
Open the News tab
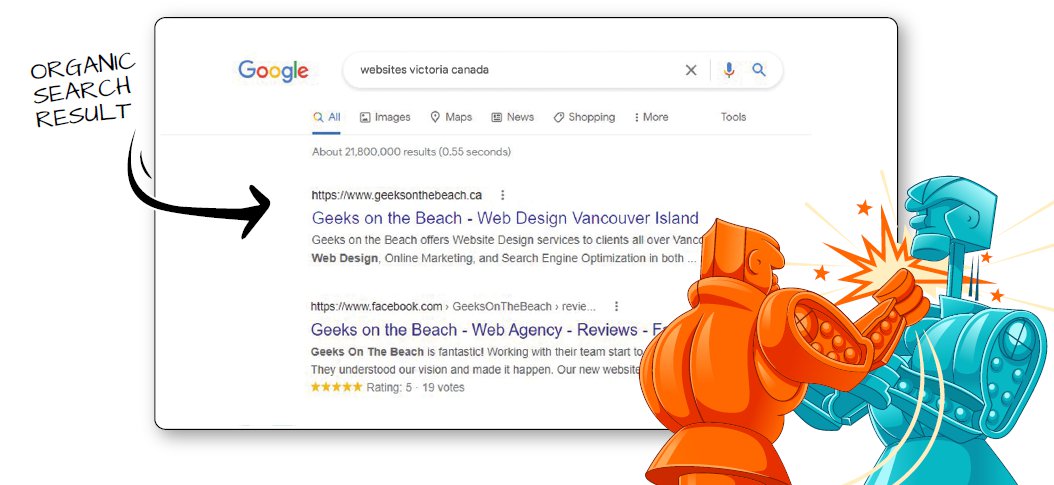click(513, 117)
